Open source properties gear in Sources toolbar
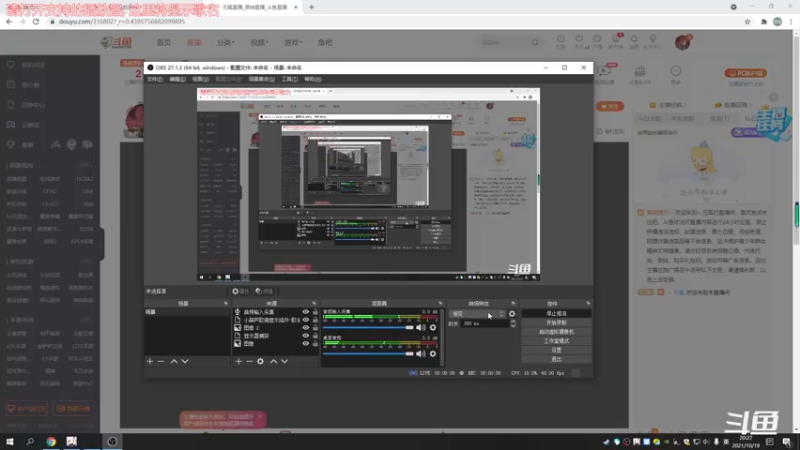Image resolution: width=800 pixels, height=450 pixels. (x=260, y=361)
